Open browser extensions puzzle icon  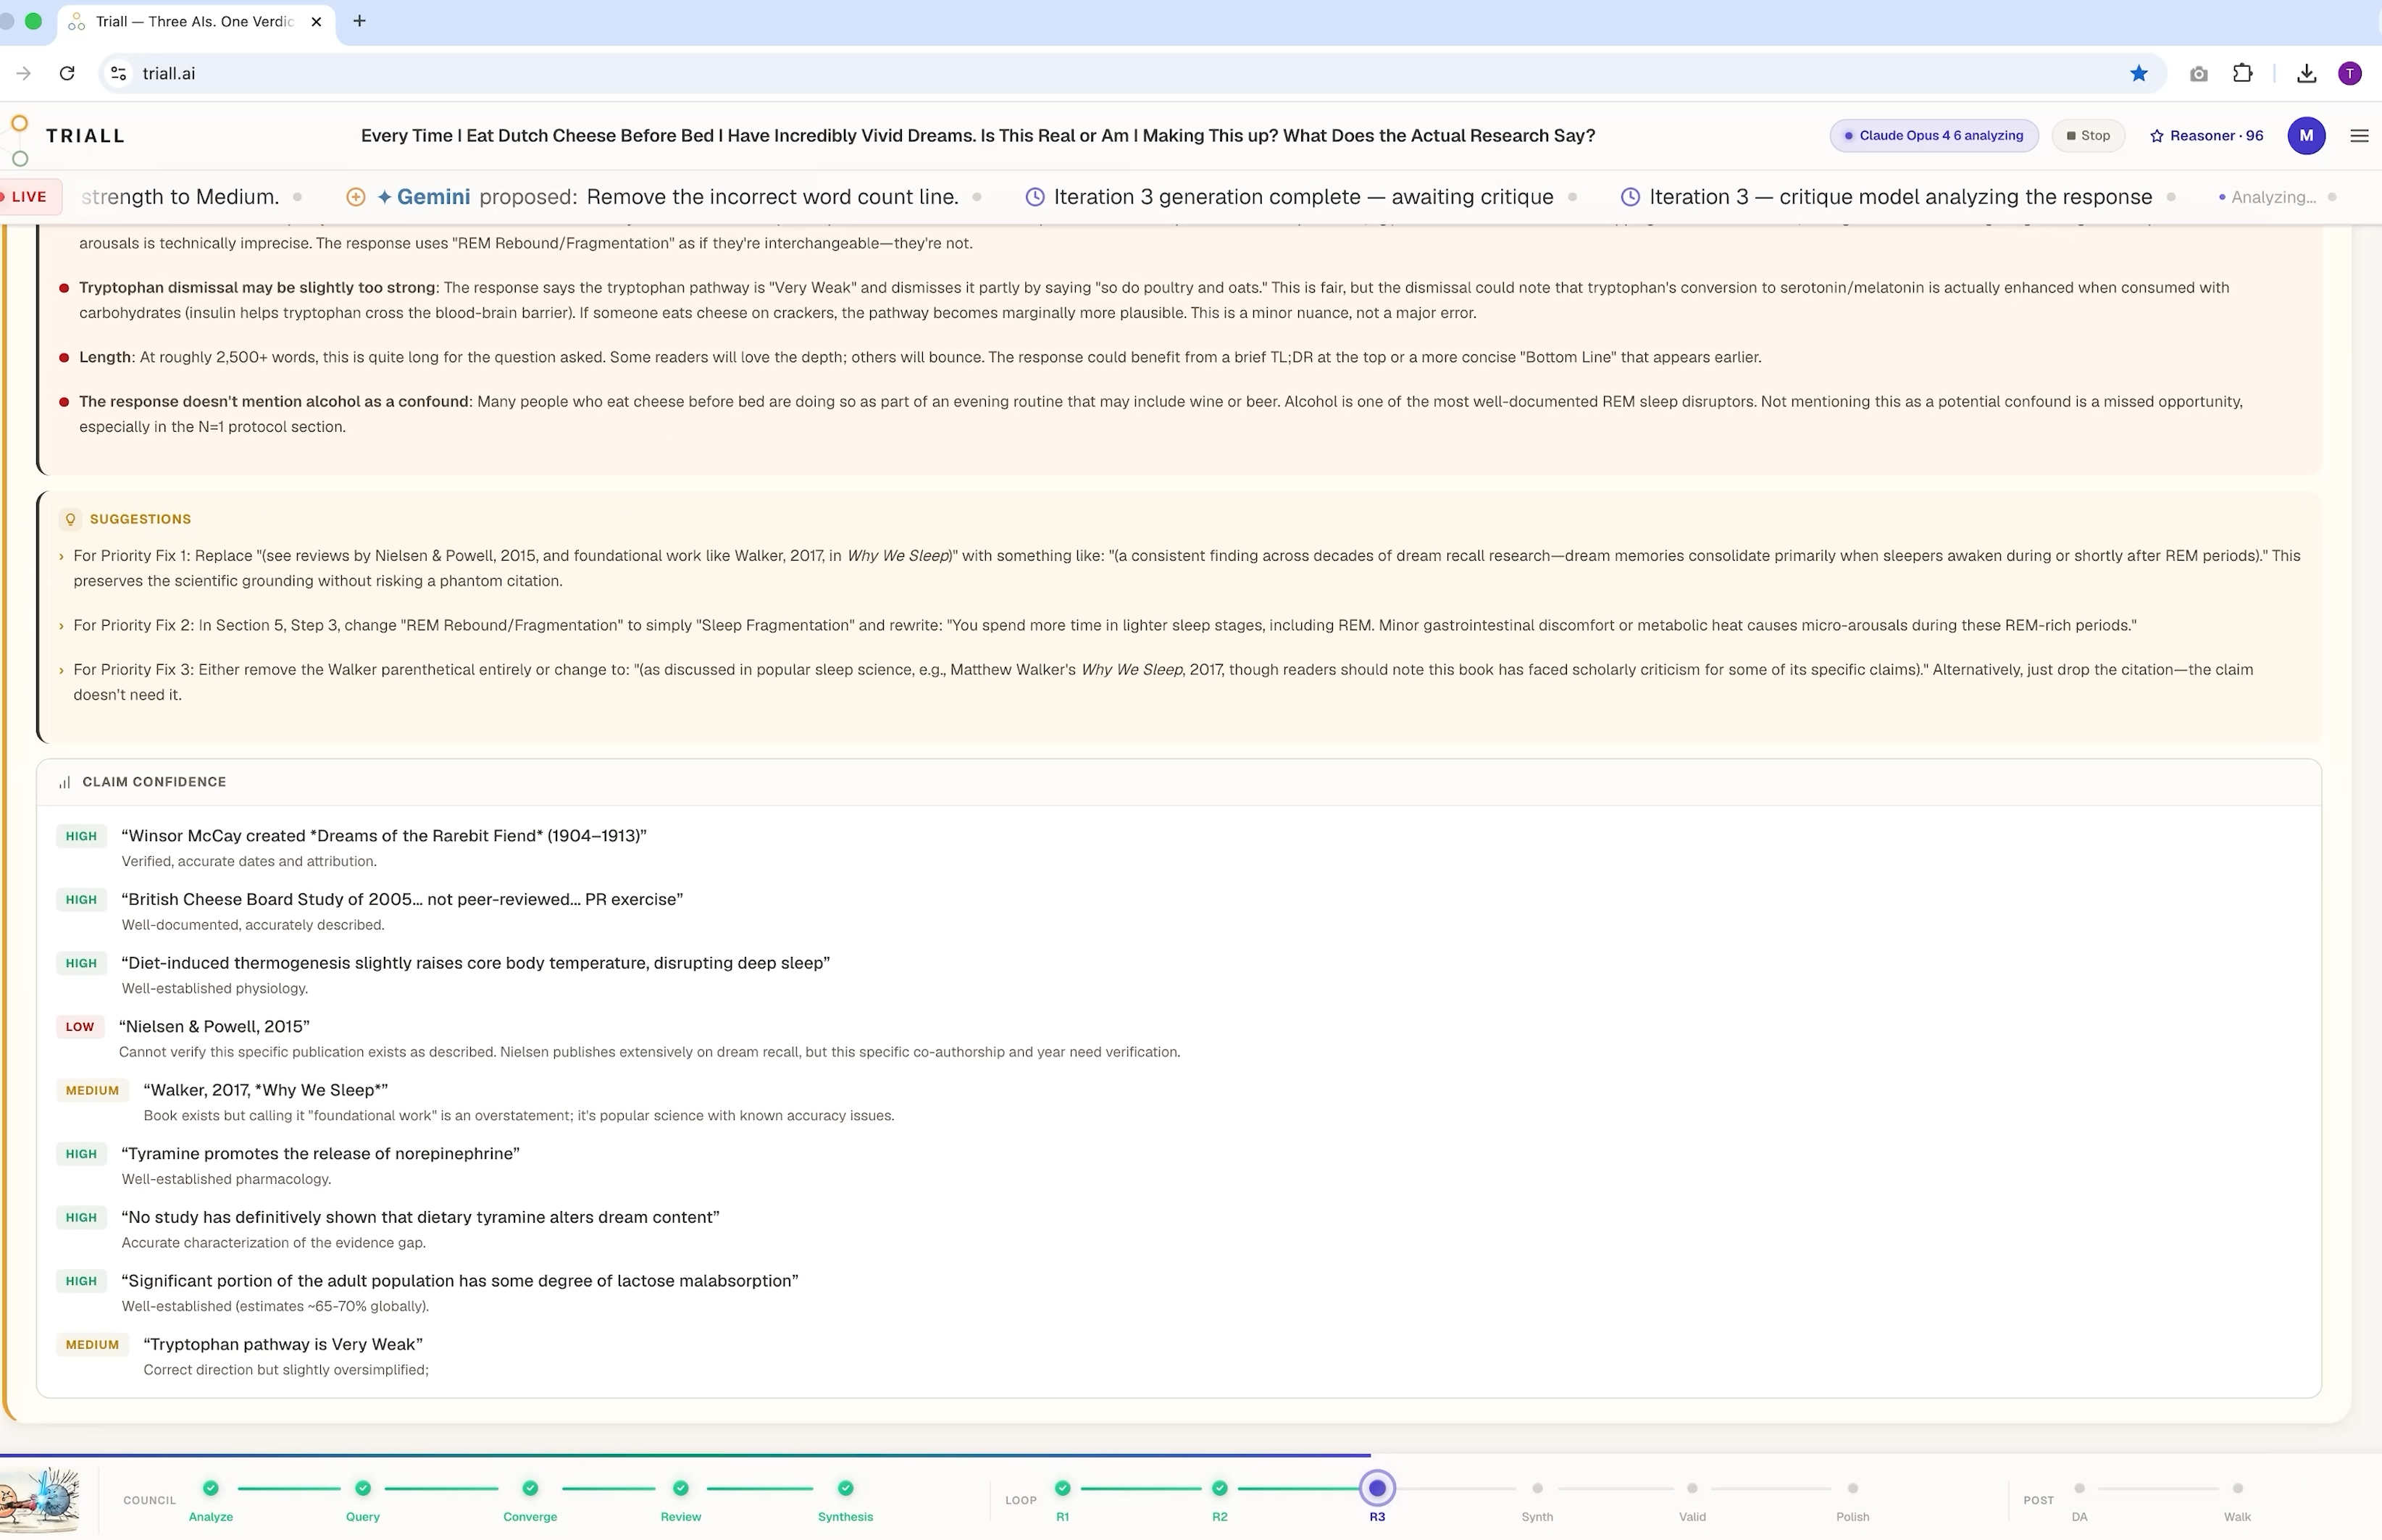(2243, 73)
